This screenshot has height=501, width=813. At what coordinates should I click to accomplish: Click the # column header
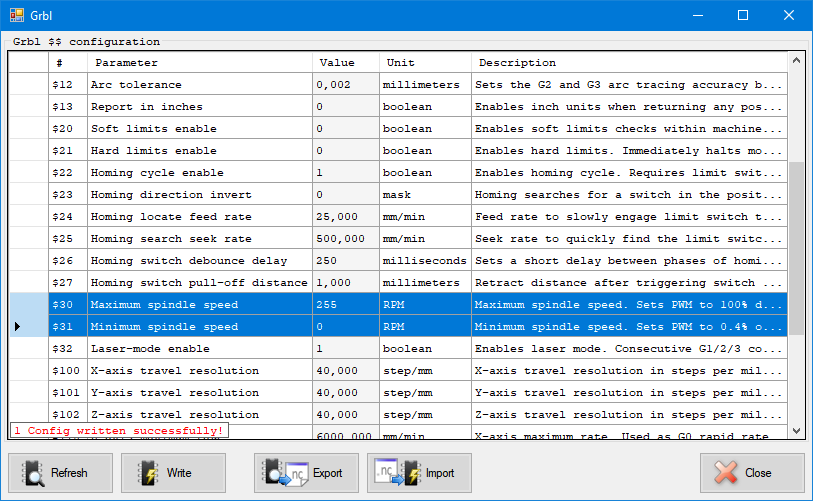pyautogui.click(x=68, y=63)
